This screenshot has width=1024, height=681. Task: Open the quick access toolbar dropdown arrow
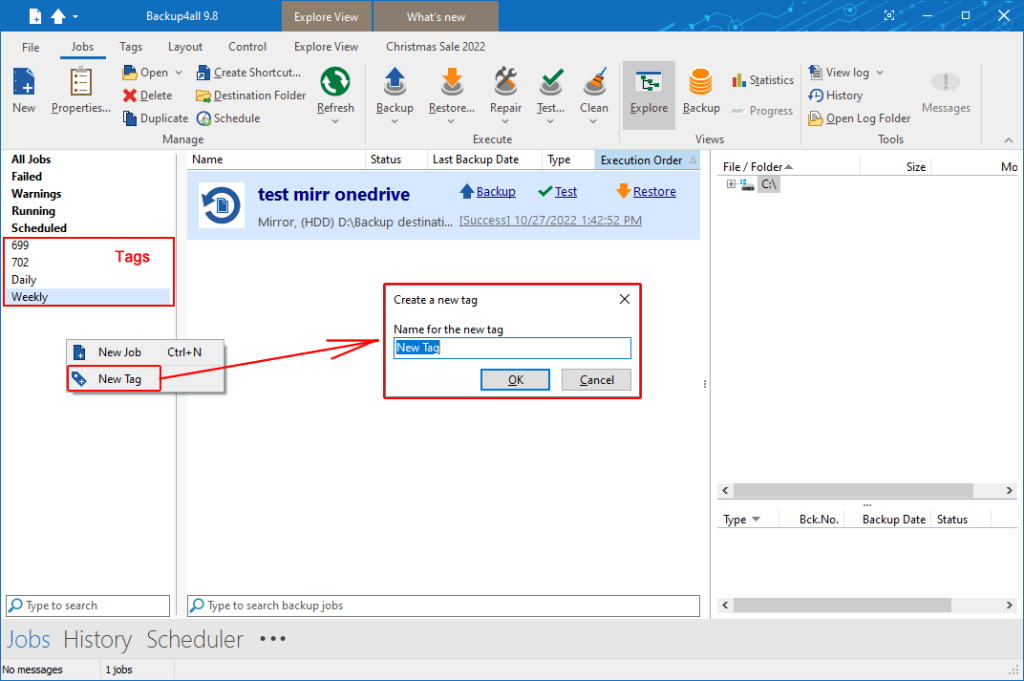[x=75, y=16]
